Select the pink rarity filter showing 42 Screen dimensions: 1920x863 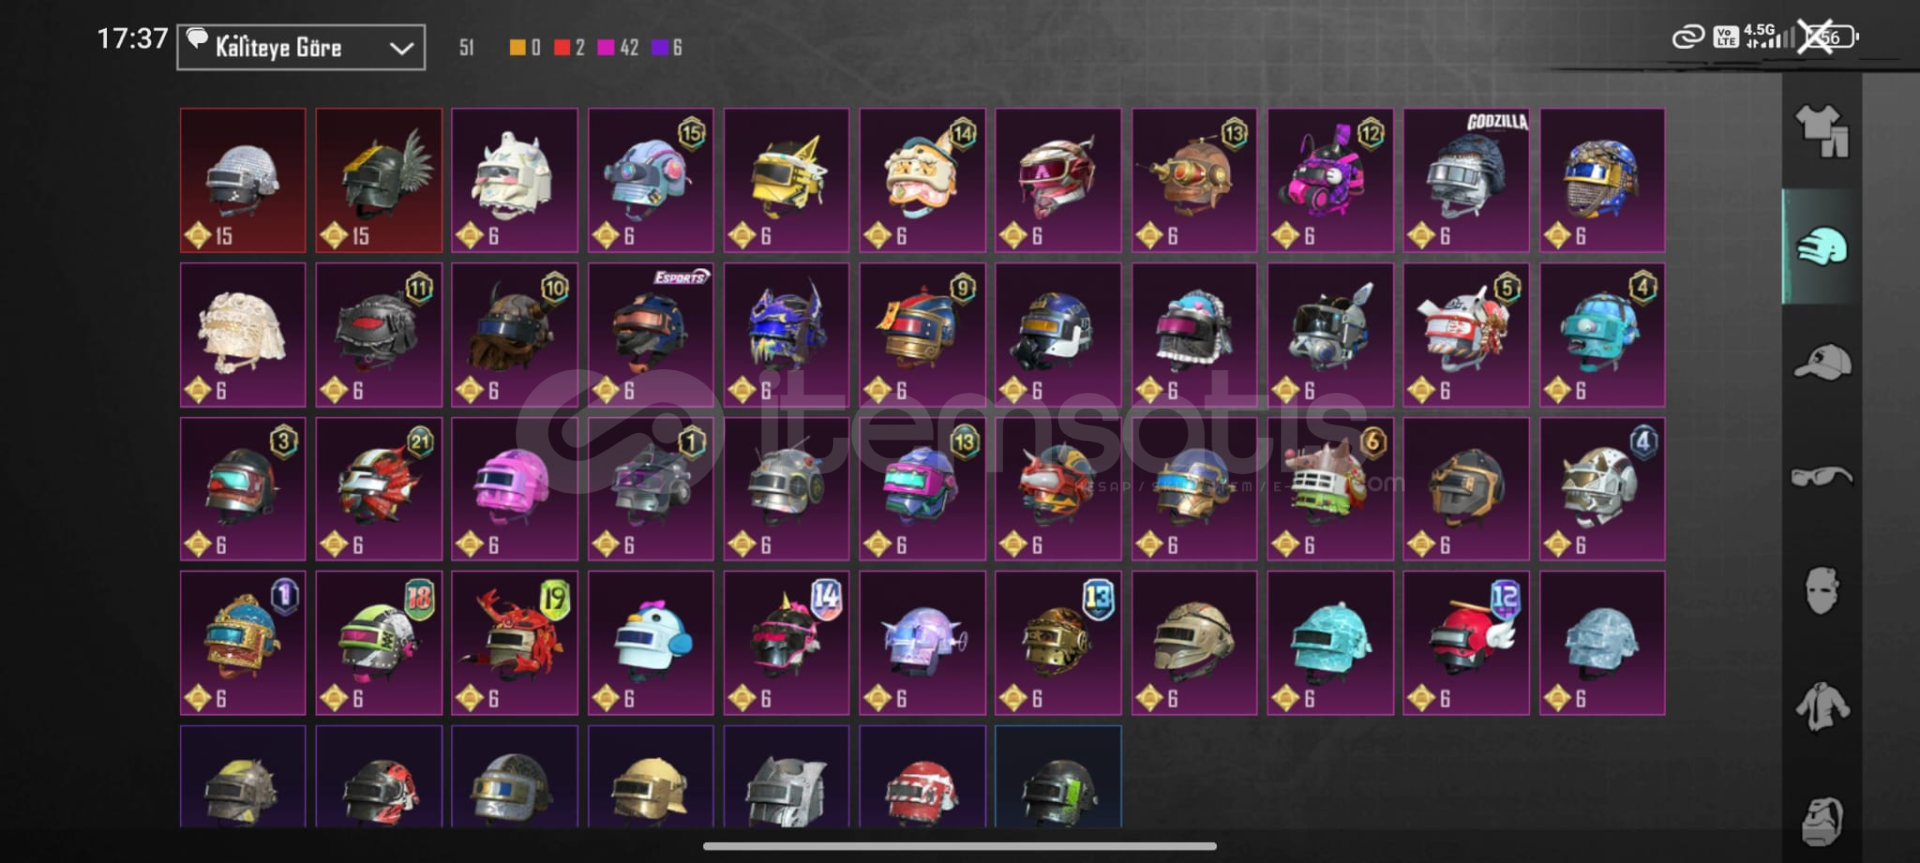[x=618, y=47]
